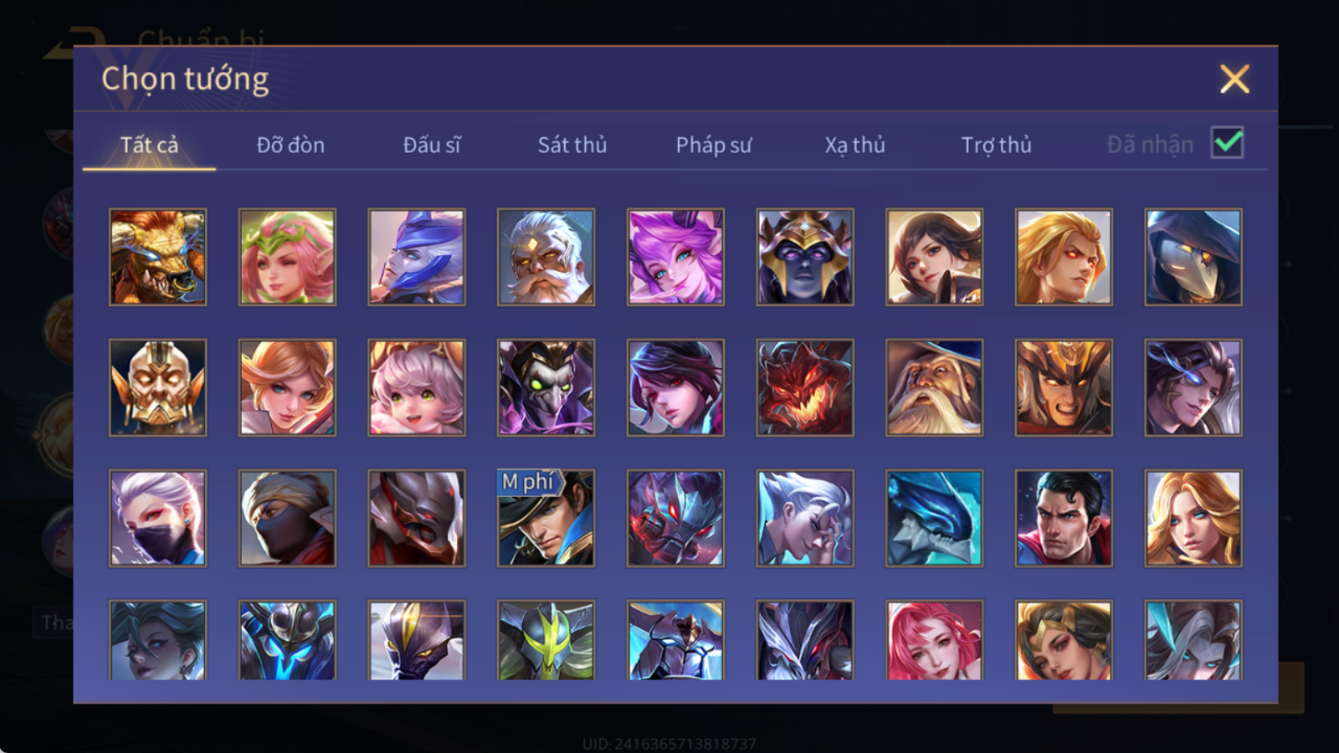Select the red lava demon hero

(805, 387)
